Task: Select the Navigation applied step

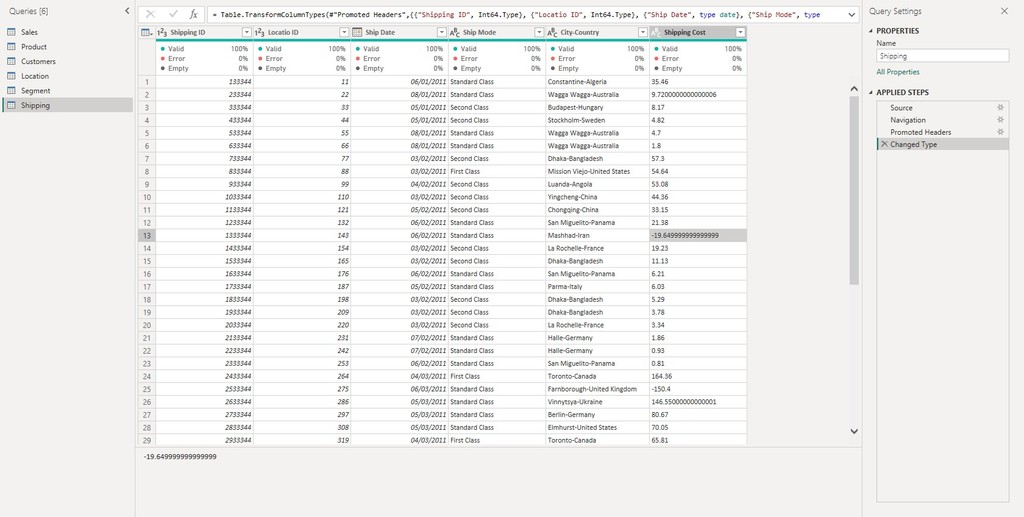Action: 942,120
